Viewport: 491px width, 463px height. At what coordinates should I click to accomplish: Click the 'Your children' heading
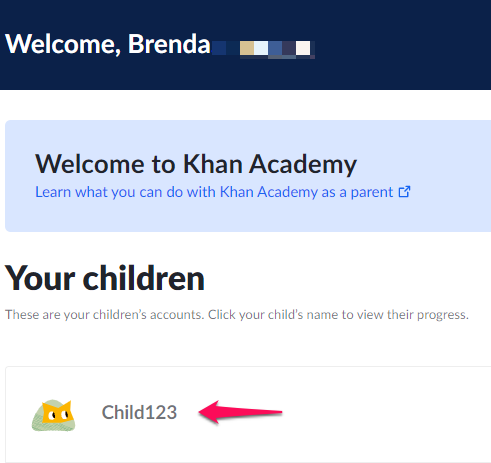[104, 278]
